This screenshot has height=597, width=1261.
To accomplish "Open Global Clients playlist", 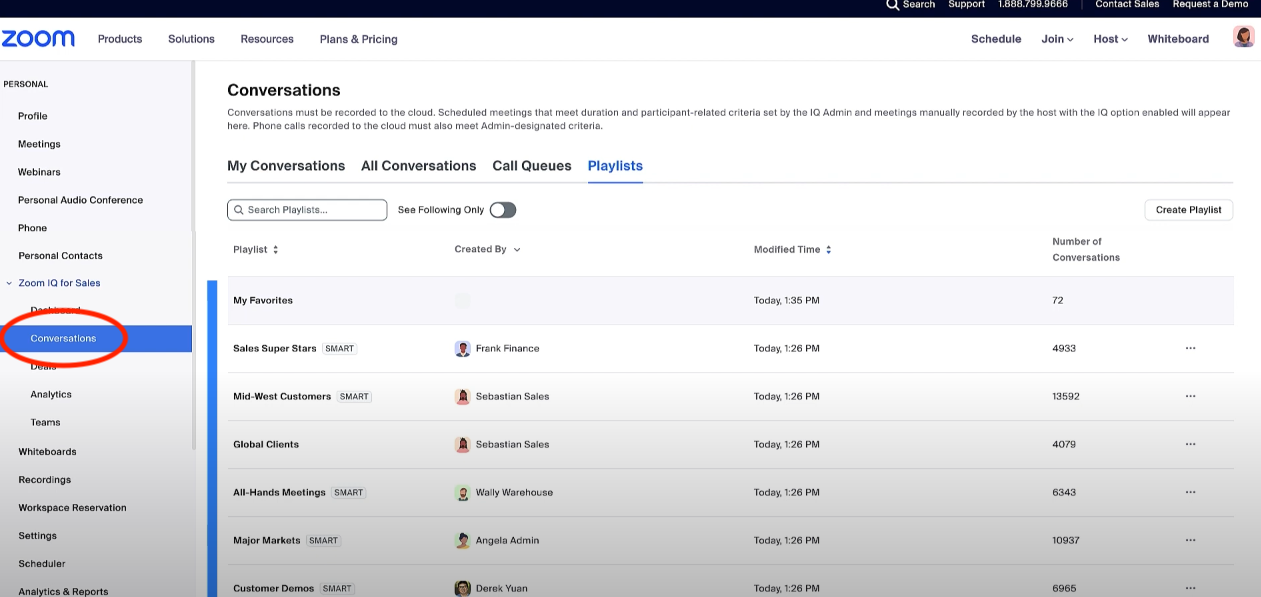I will pos(266,444).
